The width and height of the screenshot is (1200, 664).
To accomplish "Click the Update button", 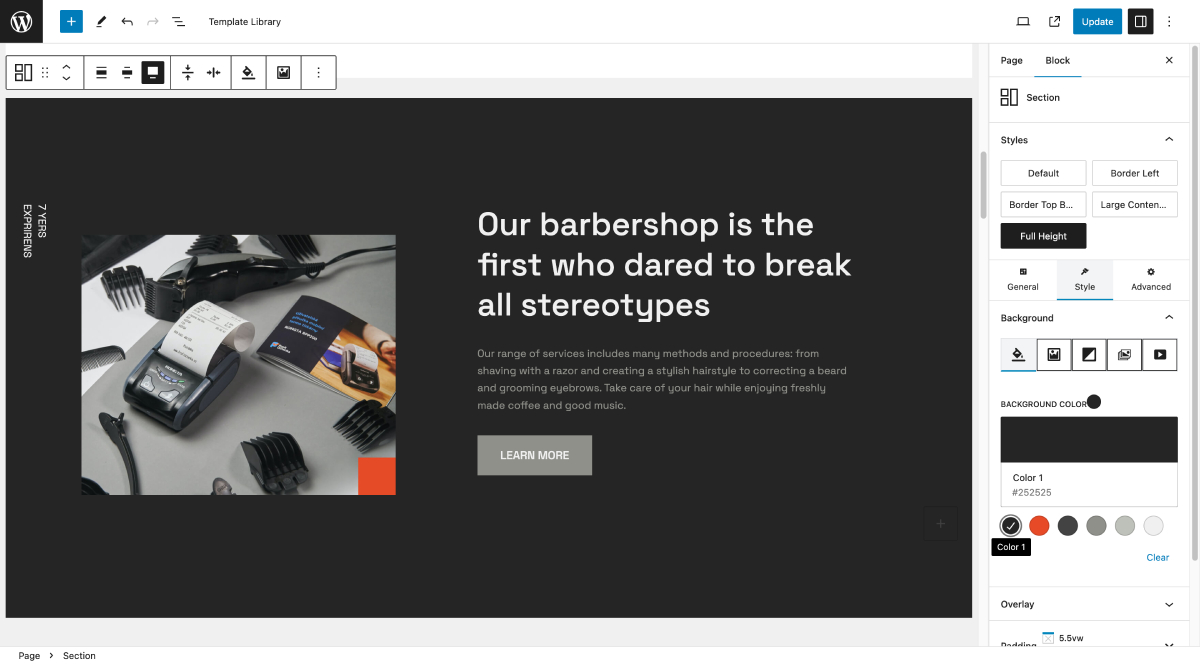I will click(1098, 21).
